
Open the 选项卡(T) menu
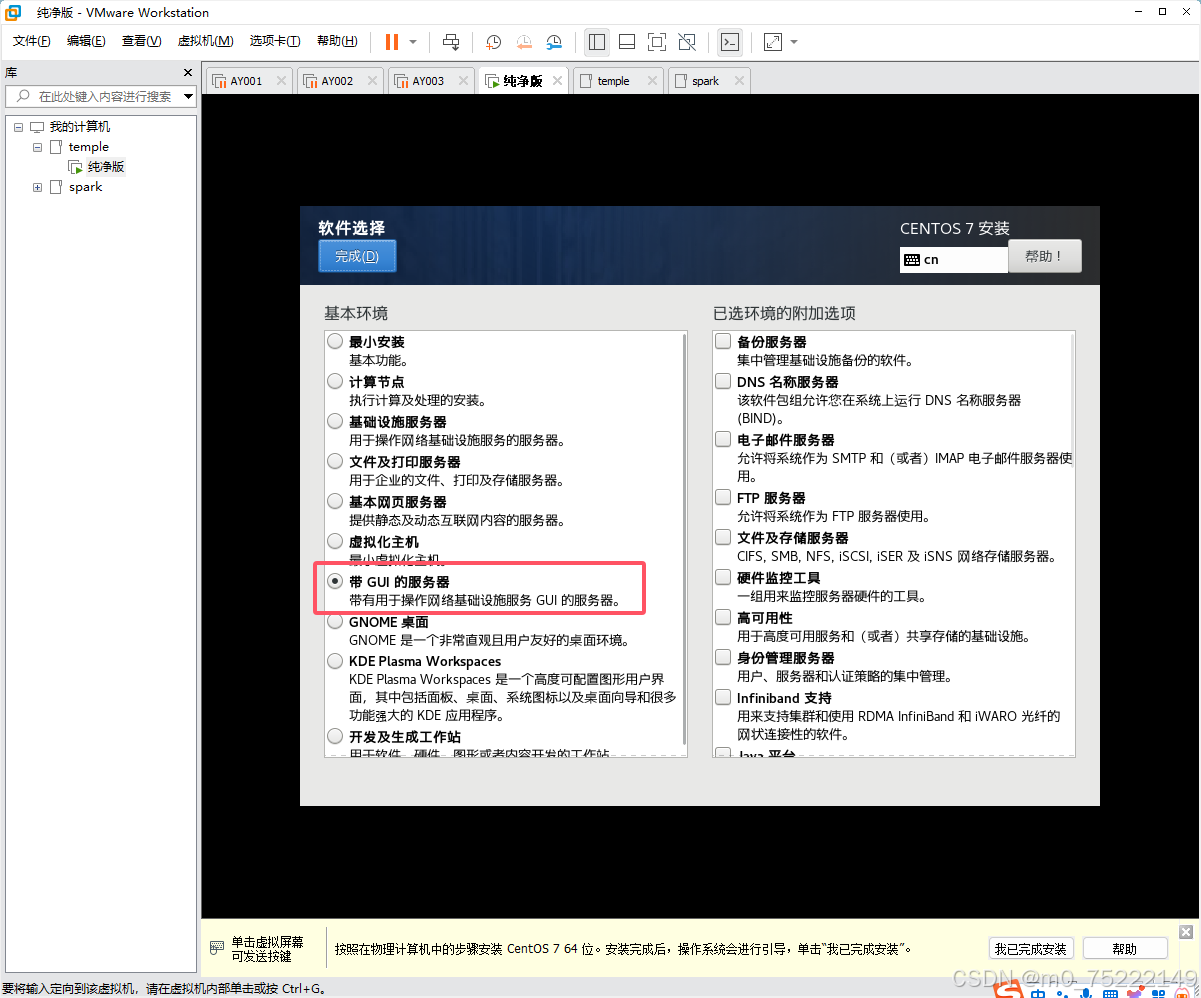[x=275, y=41]
